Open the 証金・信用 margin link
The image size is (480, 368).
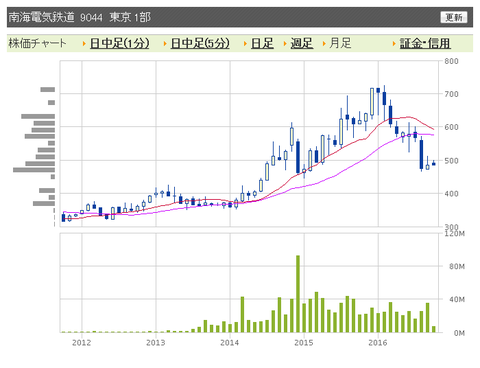[425, 43]
